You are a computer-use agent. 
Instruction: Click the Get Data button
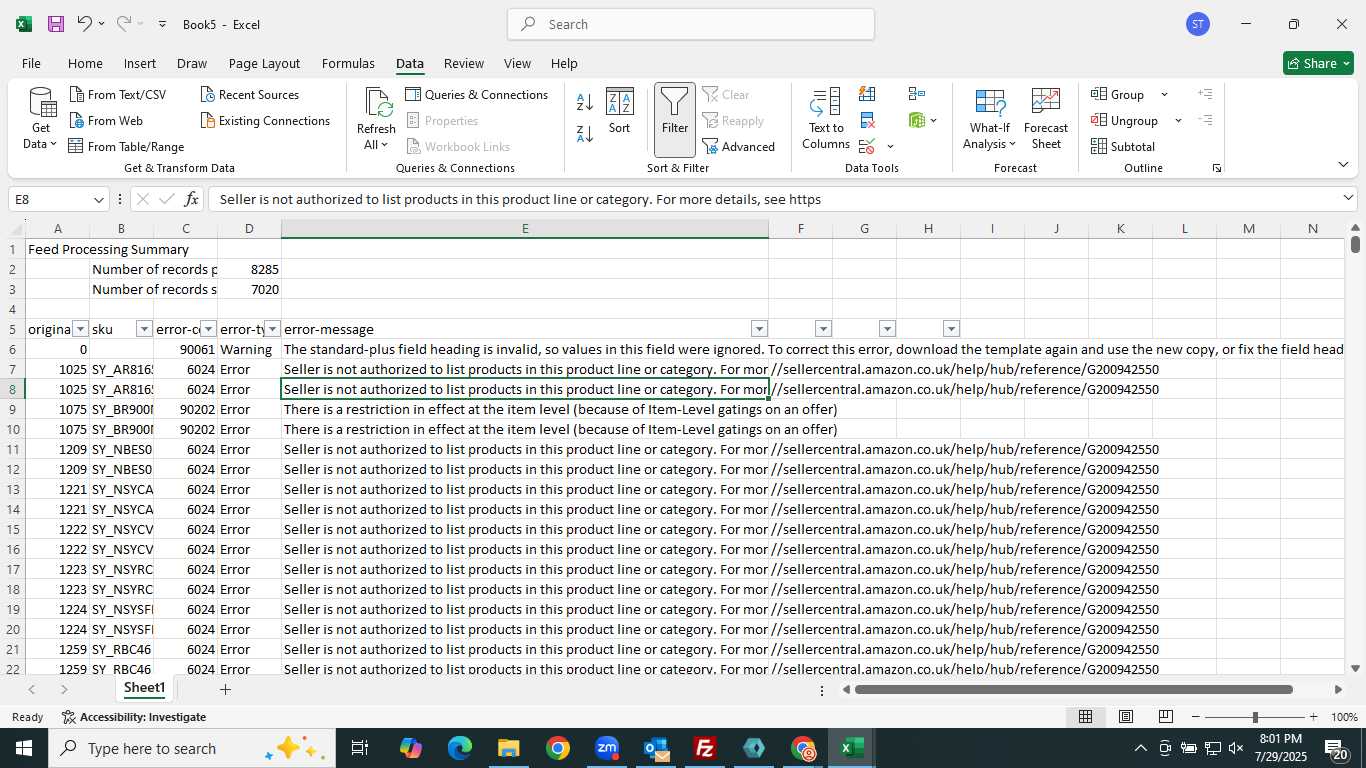click(41, 119)
